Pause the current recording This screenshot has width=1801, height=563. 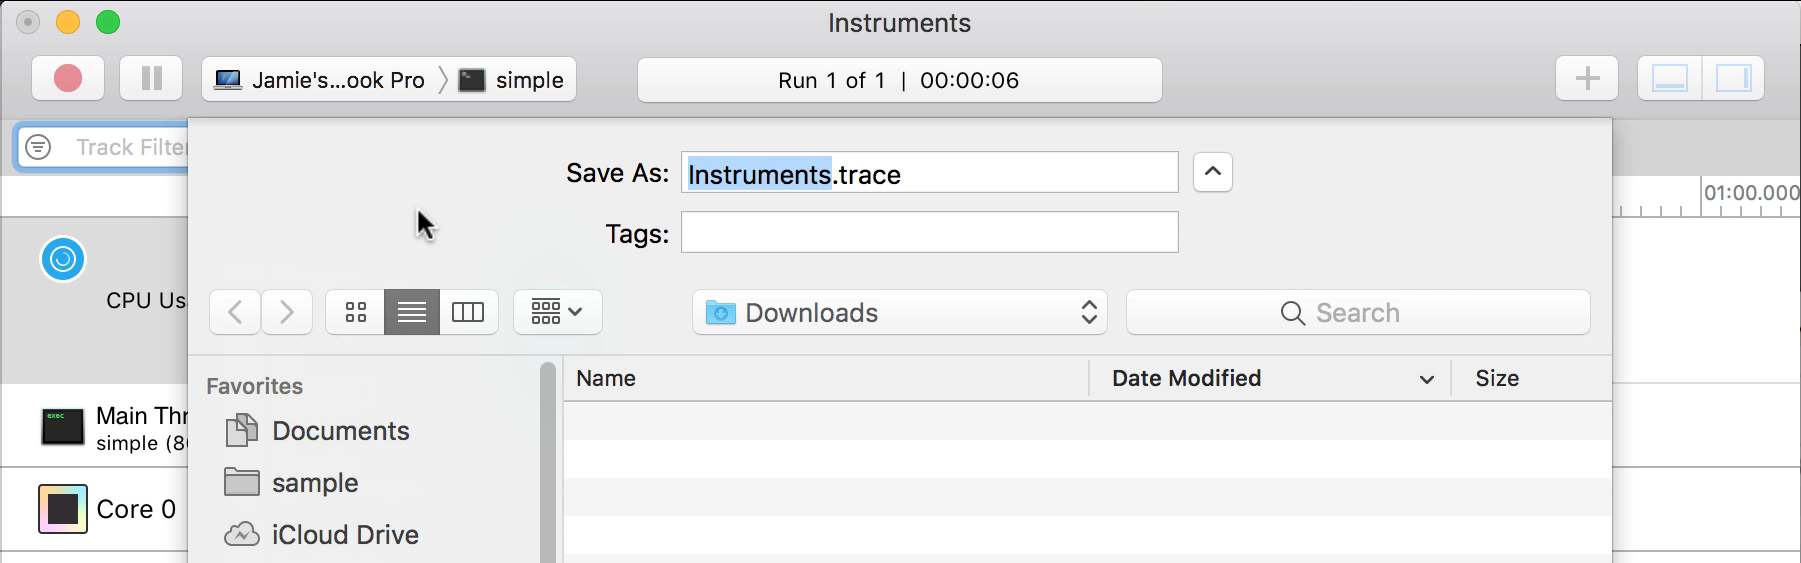[151, 79]
